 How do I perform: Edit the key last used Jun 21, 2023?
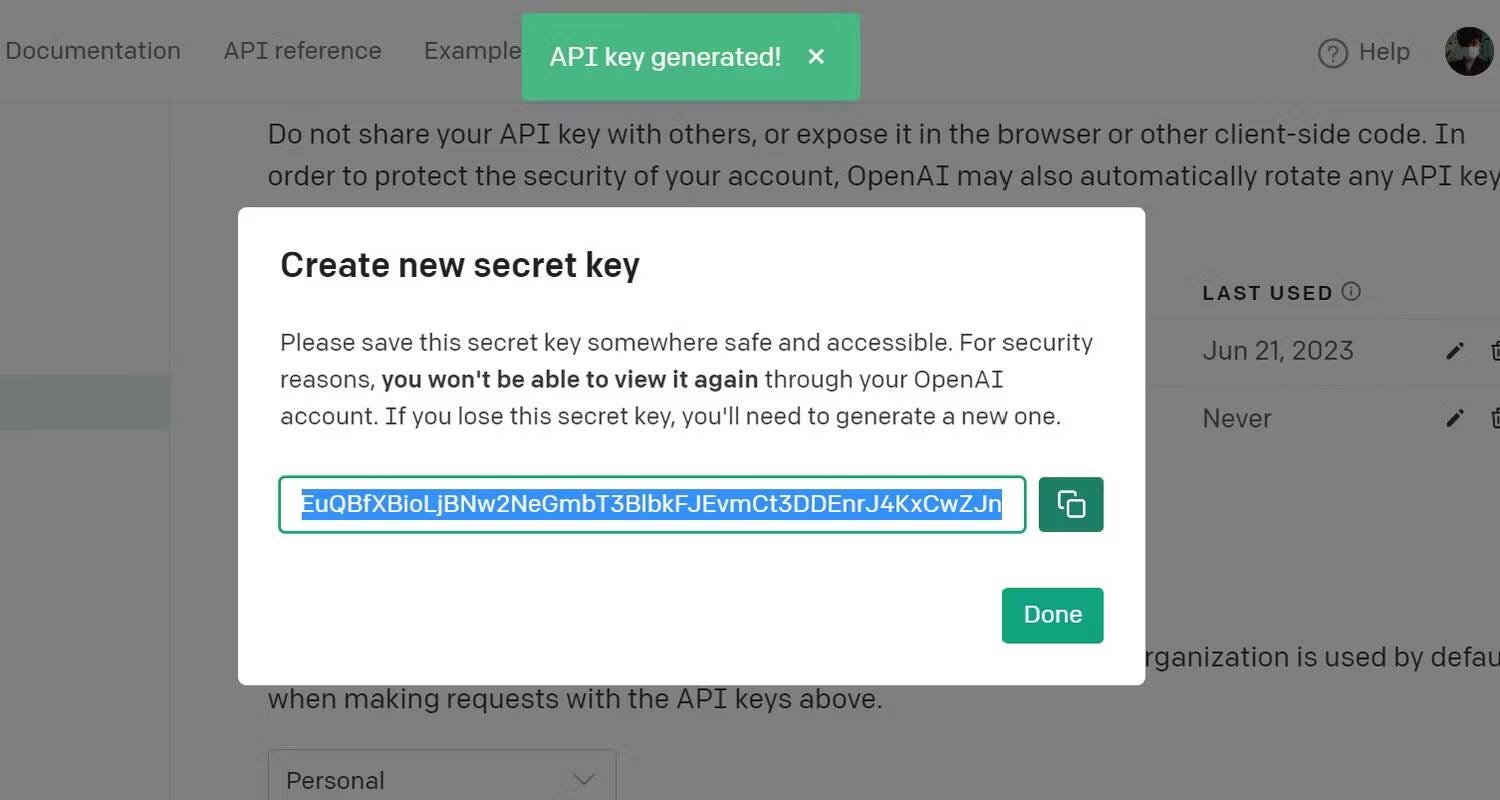click(x=1455, y=351)
